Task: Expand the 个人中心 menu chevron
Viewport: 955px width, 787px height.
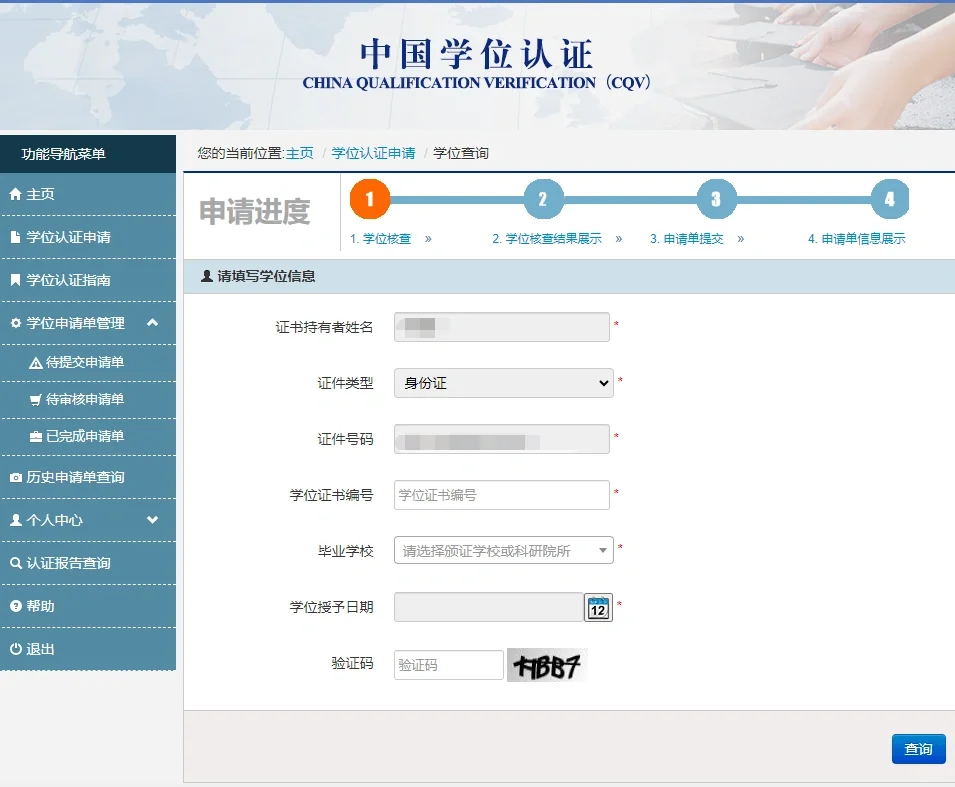Action: 152,520
